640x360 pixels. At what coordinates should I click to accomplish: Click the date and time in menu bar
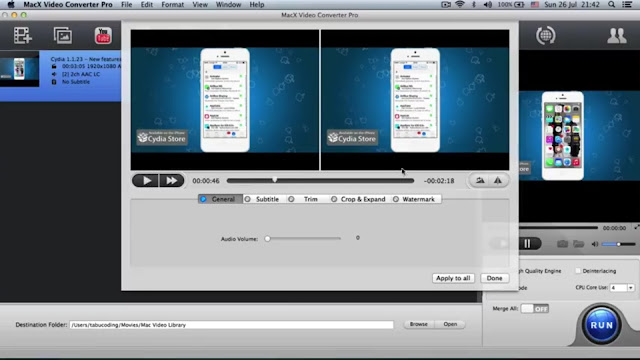[x=572, y=4]
